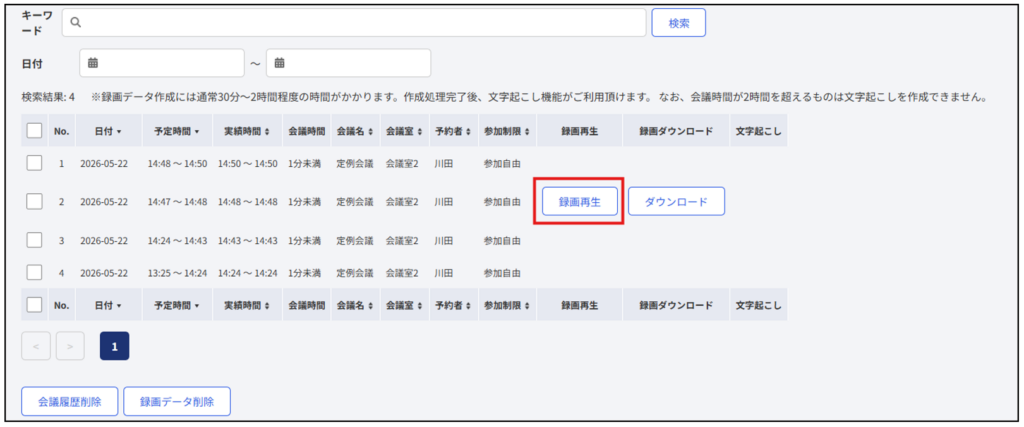1024x427 pixels.
Task: Sort by 参加制限 in the bottom header
Action: coord(507,305)
